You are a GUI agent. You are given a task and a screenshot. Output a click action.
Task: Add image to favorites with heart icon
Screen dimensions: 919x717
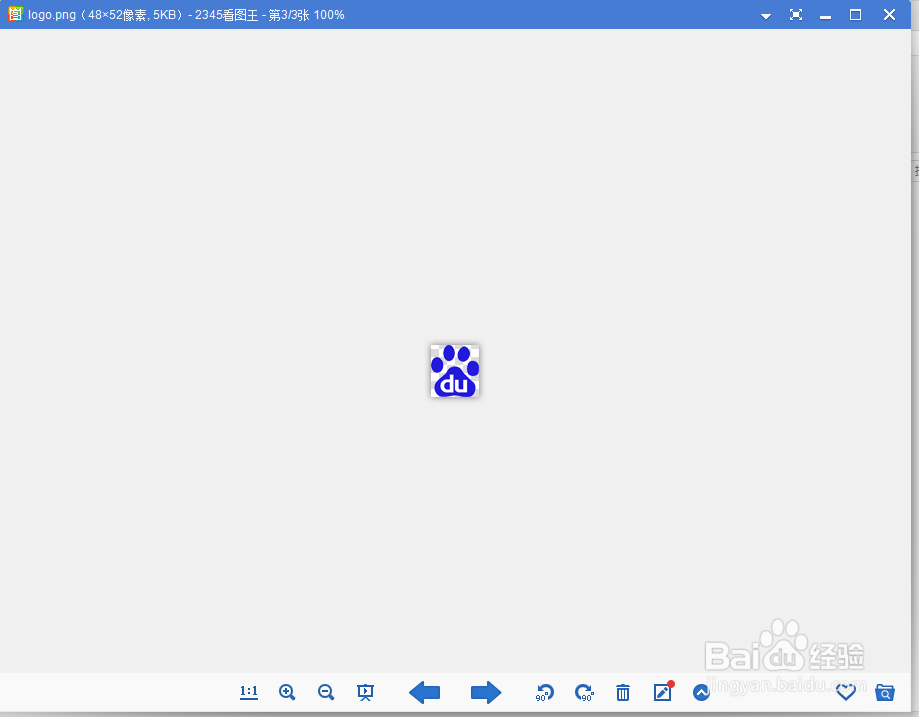pyautogui.click(x=846, y=692)
